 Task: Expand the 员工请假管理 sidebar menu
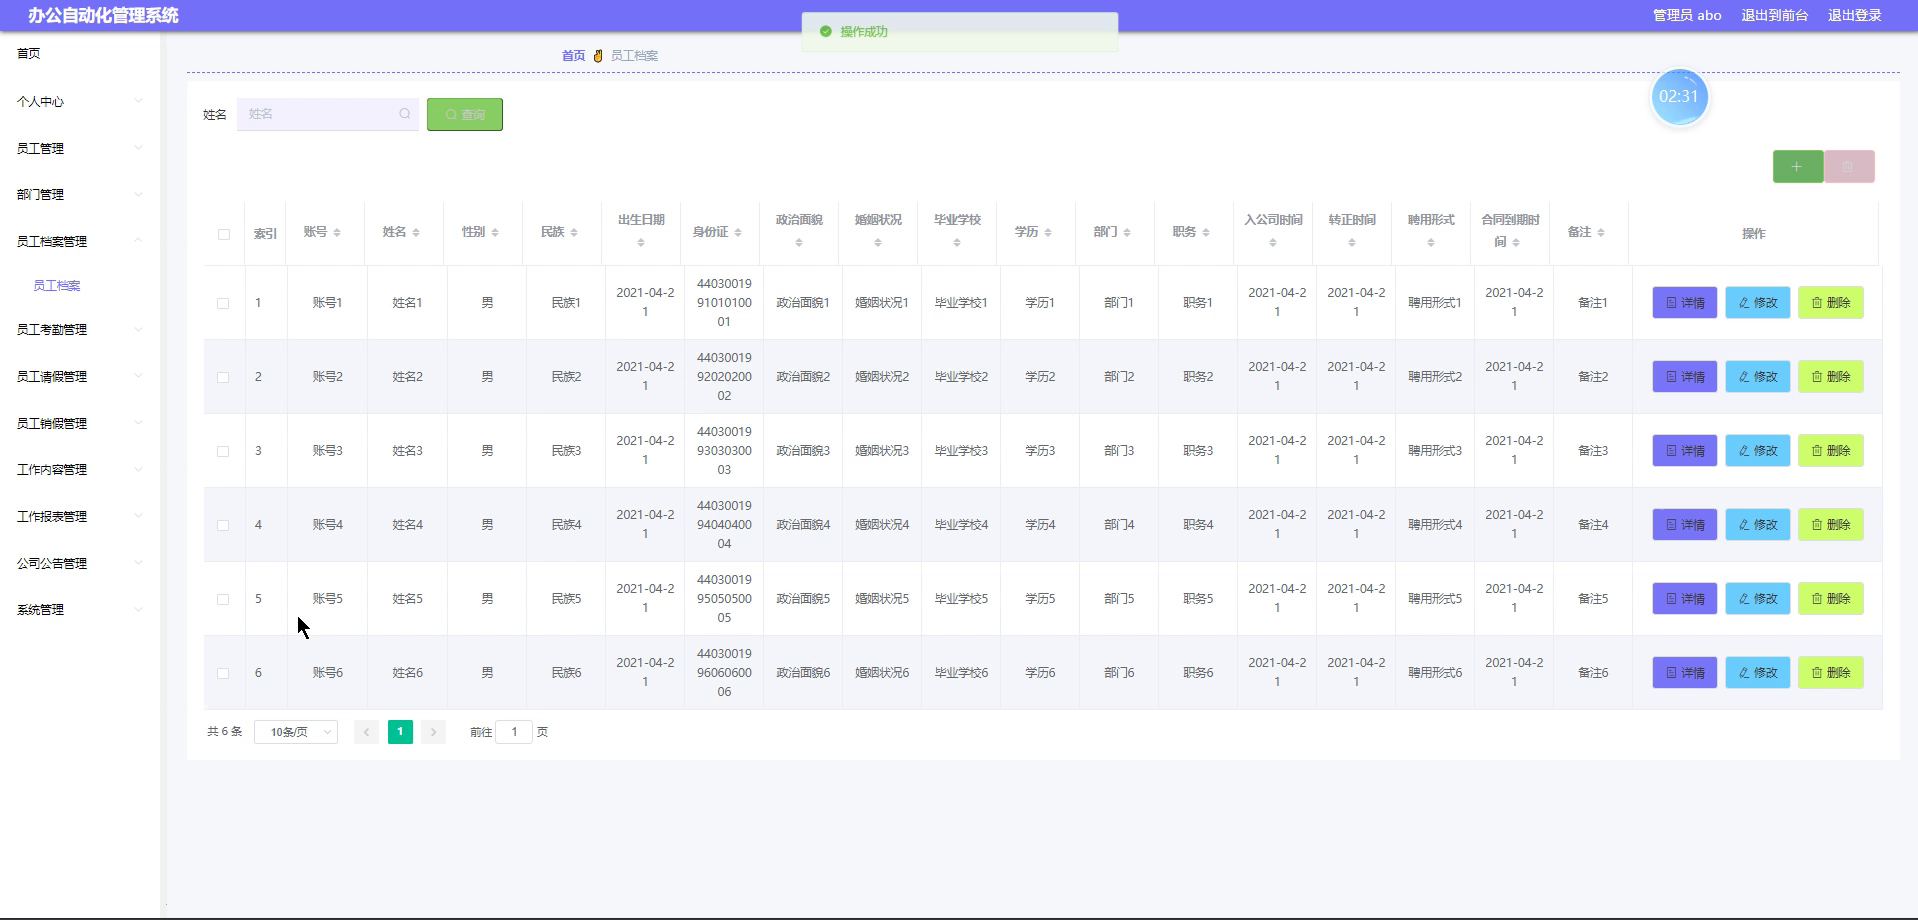click(x=80, y=376)
